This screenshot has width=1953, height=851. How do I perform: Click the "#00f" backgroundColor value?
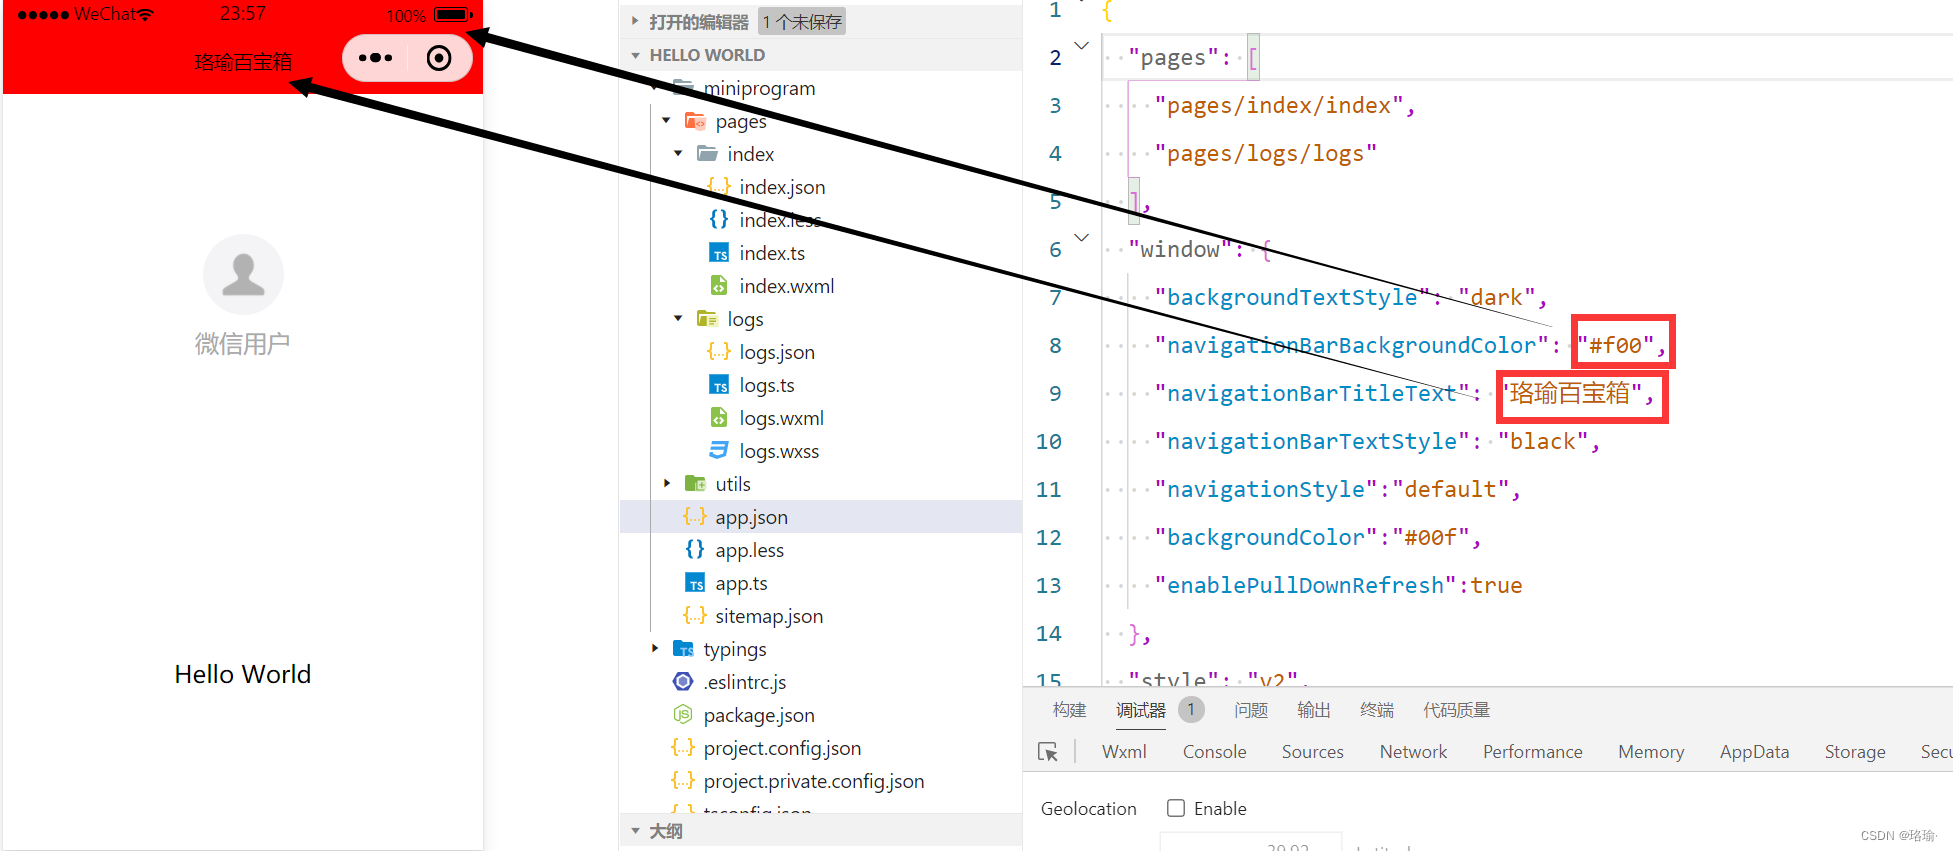point(1430,537)
